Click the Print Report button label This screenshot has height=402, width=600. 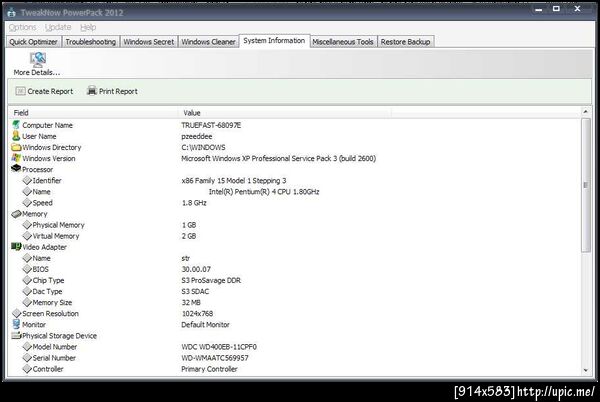tap(118, 91)
